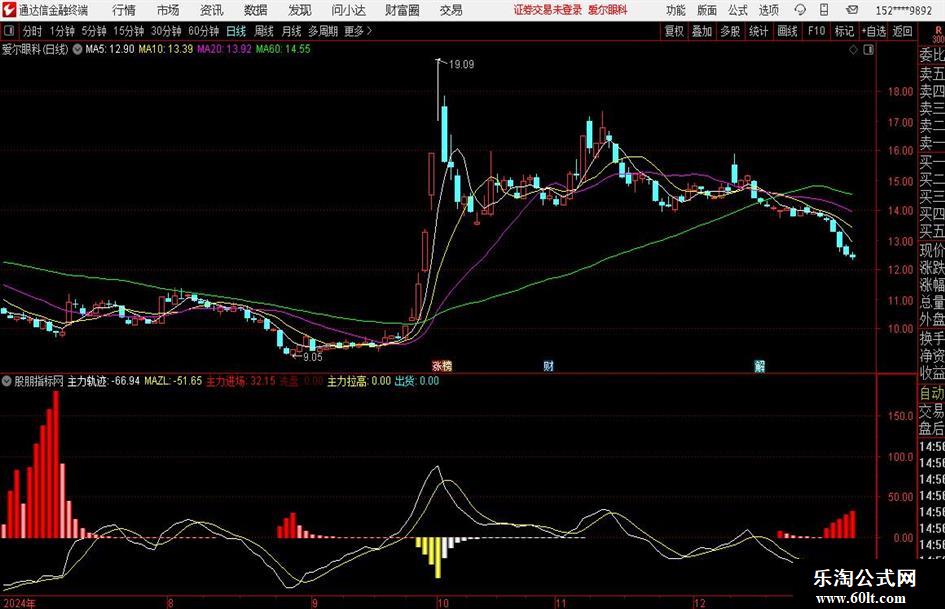Open the 数据 menu
Screen dimensions: 945x609
(256, 10)
